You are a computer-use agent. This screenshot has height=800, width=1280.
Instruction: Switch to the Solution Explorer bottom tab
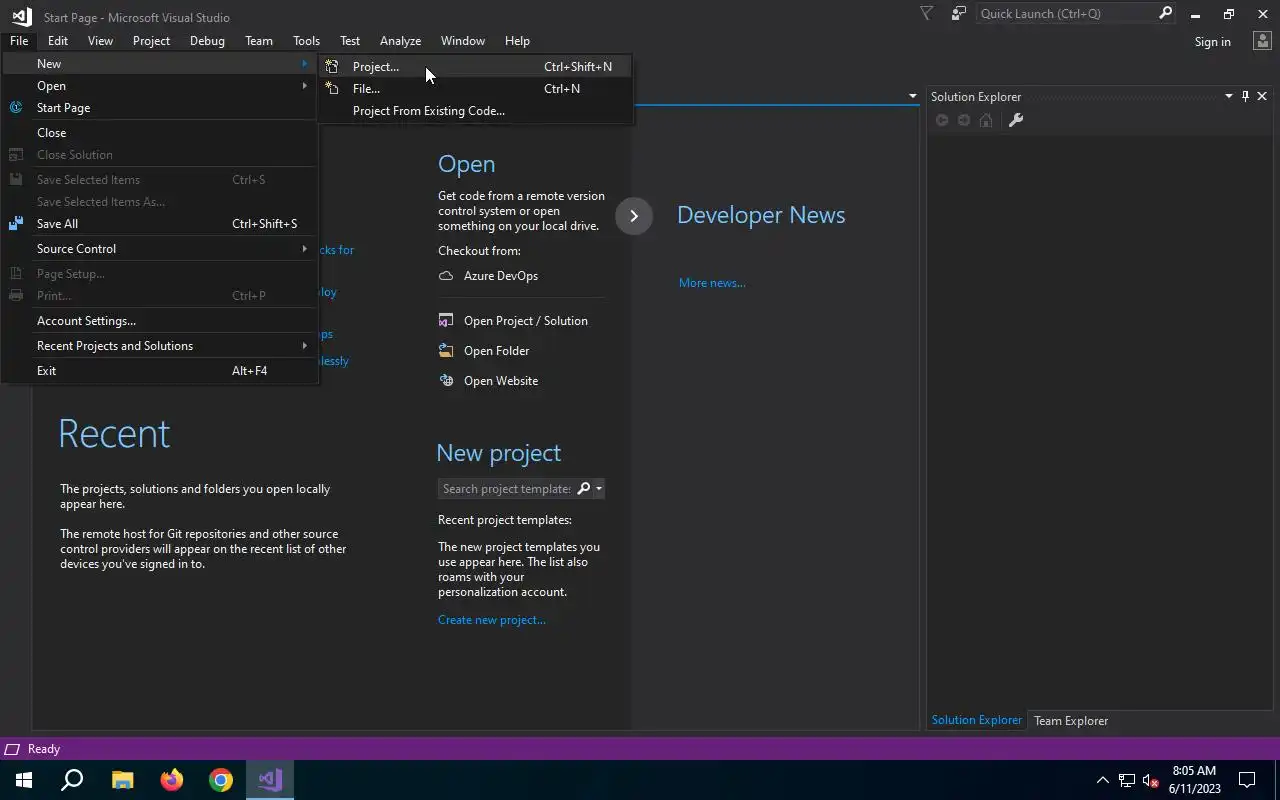pos(977,720)
